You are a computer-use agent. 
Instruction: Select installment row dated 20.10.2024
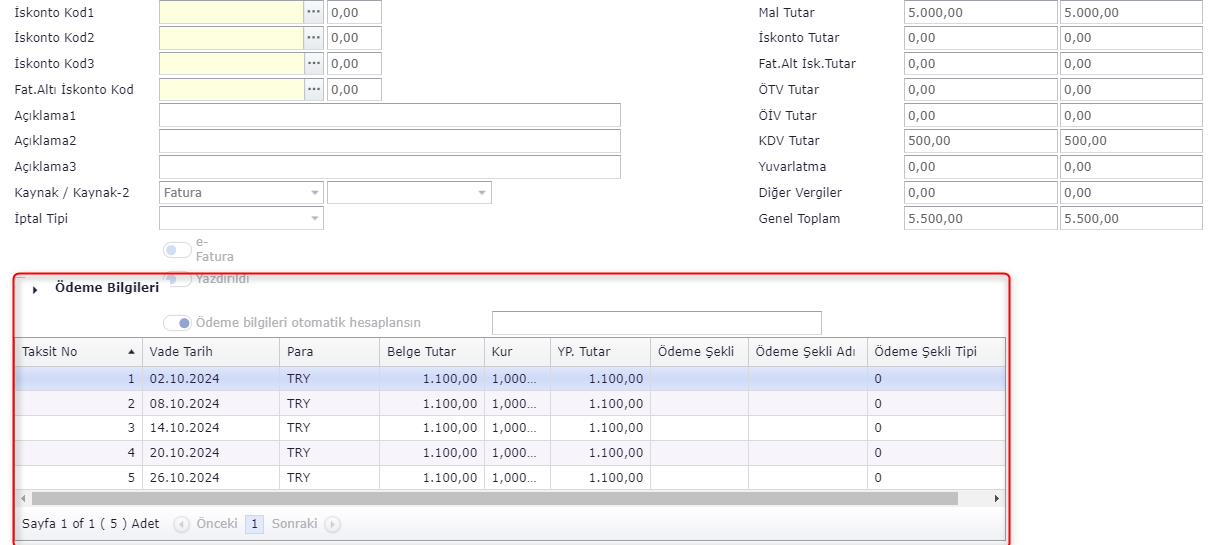(510, 453)
